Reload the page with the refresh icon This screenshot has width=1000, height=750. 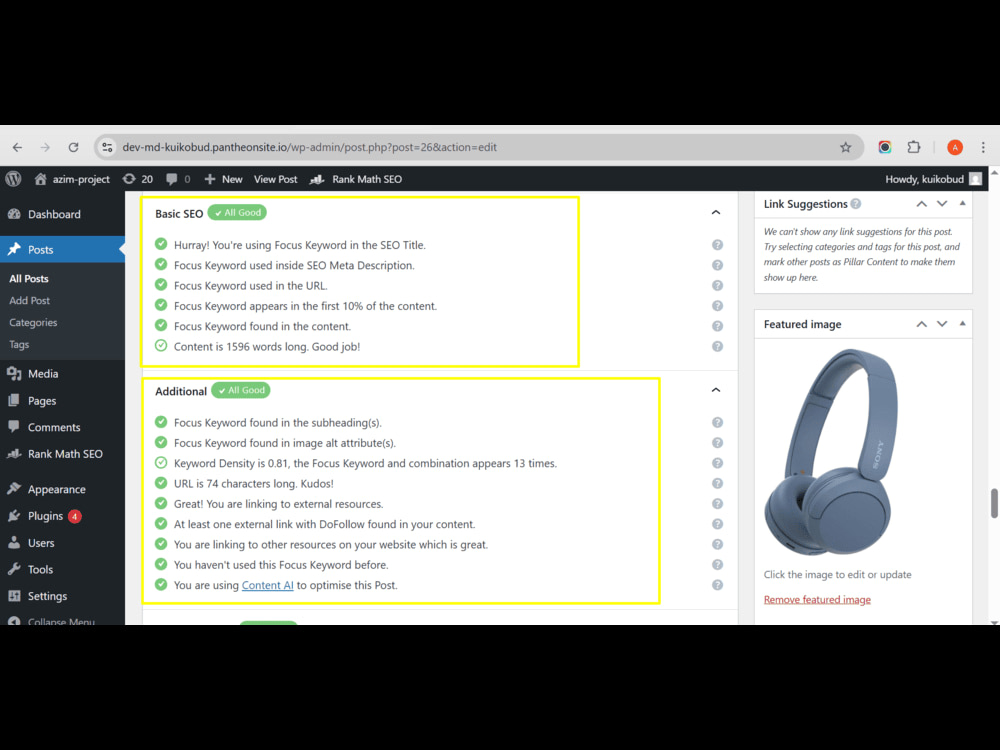coord(73,147)
